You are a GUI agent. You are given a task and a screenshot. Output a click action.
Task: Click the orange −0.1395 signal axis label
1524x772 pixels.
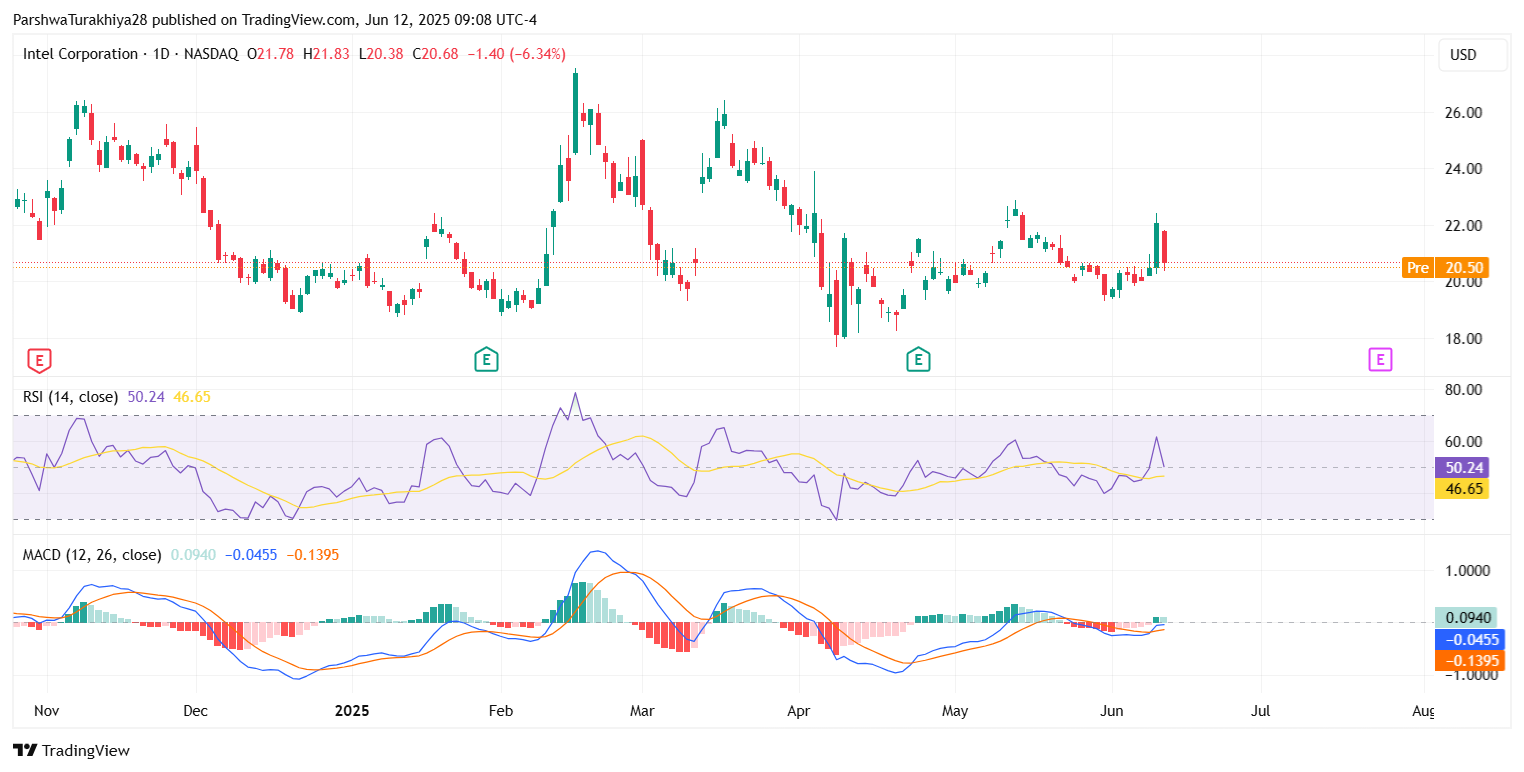click(1468, 661)
